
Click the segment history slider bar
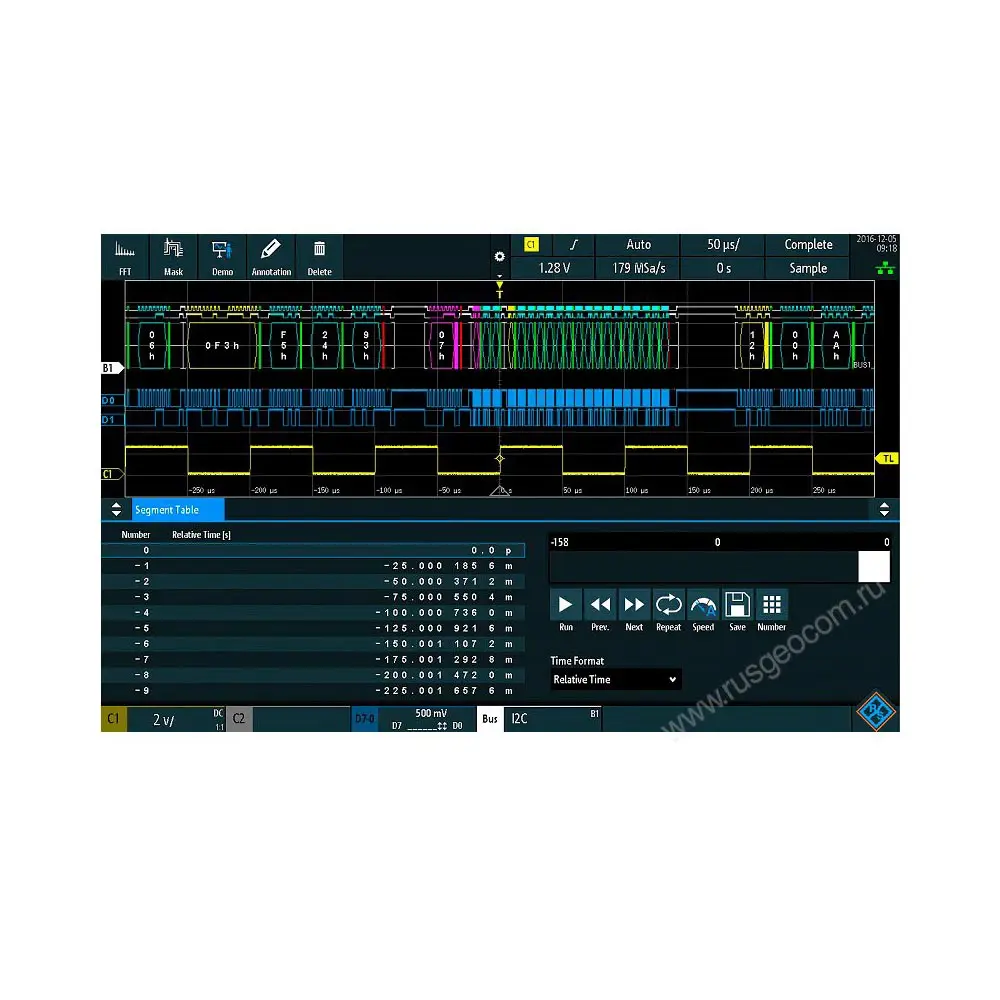(718, 567)
